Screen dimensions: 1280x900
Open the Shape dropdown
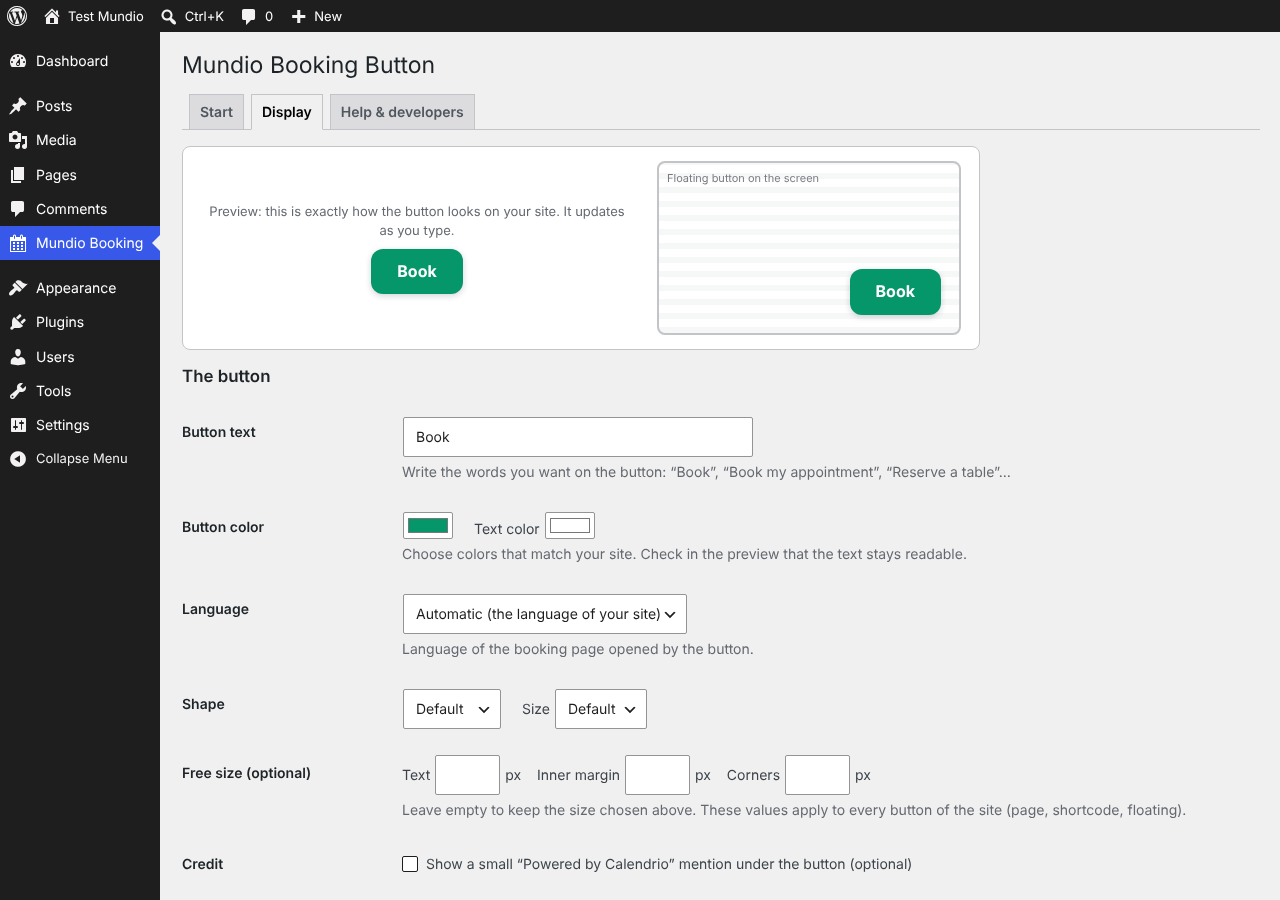tap(452, 709)
